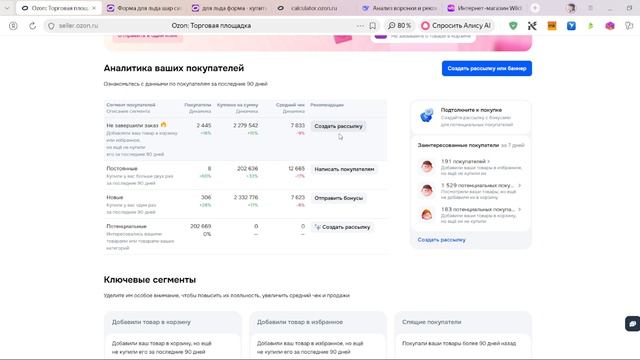Viewport: 640px width, 360px height.
Task: Open the Спящие покупатели segment card
Action: coord(463,336)
